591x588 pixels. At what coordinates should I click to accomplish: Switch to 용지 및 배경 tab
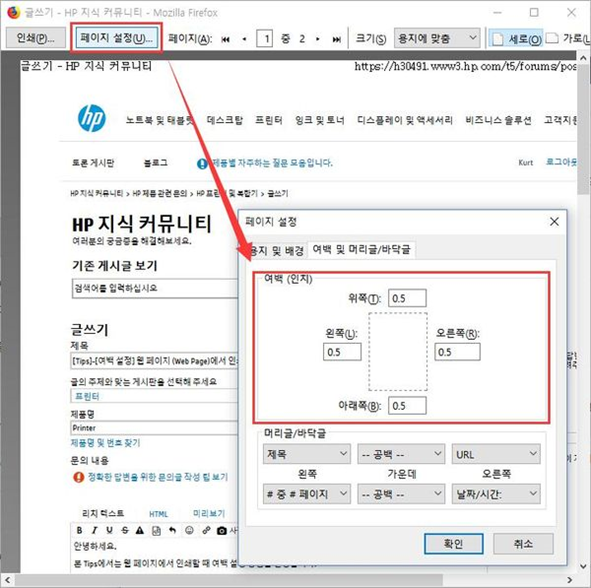277,250
